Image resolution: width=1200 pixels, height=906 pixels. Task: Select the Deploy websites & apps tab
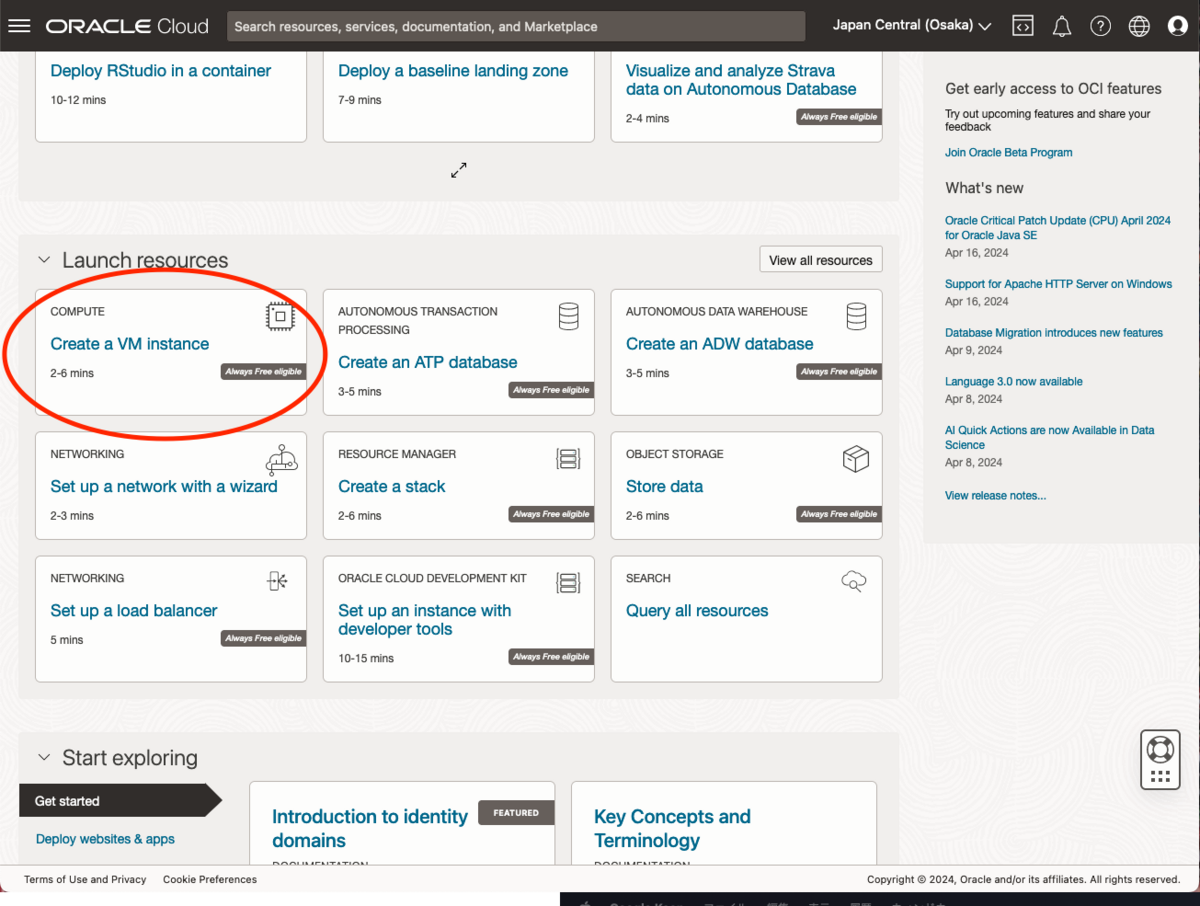(105, 839)
